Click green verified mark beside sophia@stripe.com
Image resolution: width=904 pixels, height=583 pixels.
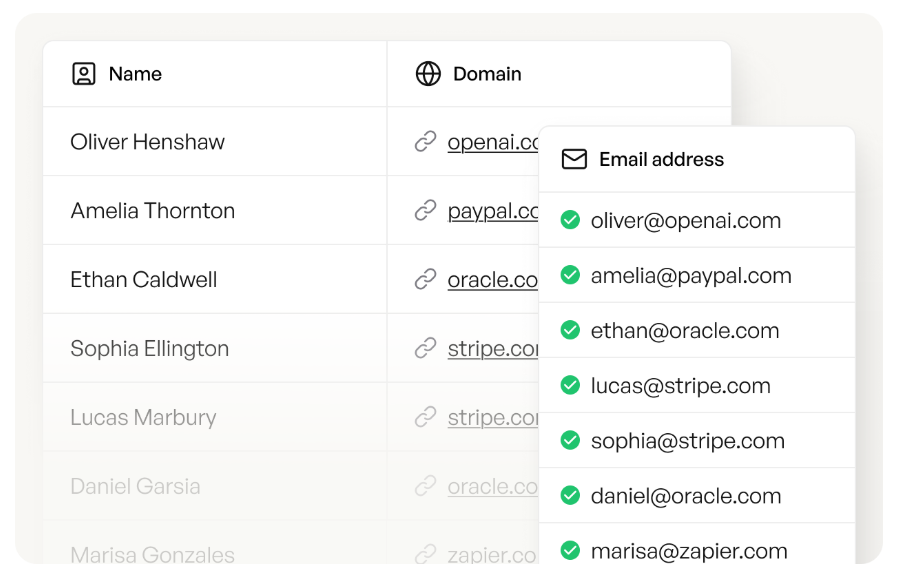[570, 440]
